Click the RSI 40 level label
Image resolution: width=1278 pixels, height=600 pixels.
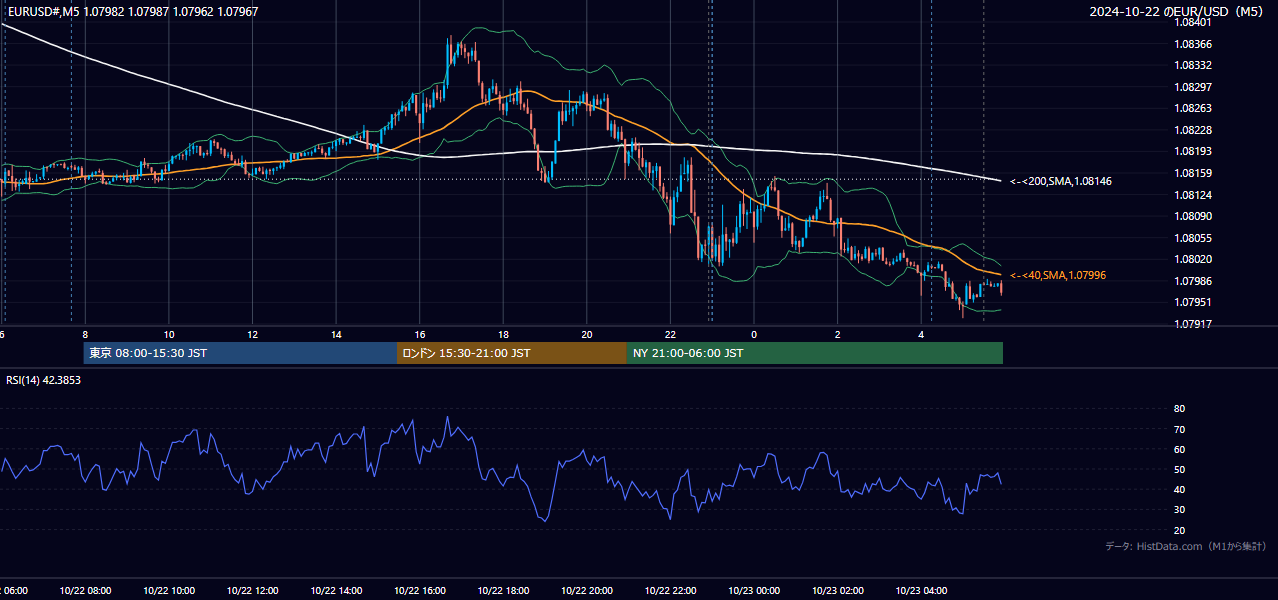click(1179, 489)
